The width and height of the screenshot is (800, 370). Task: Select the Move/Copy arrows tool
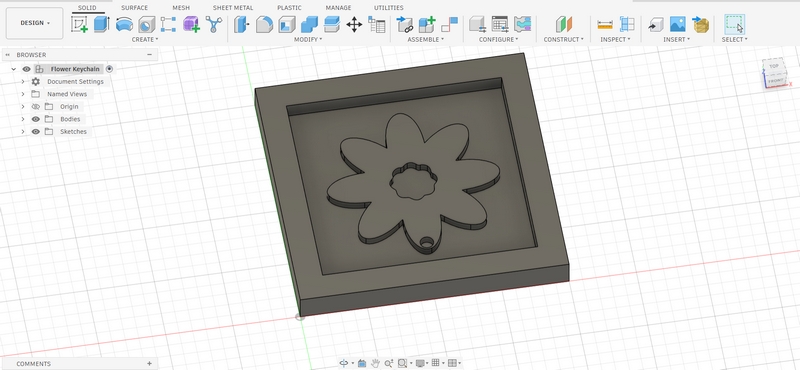click(x=354, y=24)
